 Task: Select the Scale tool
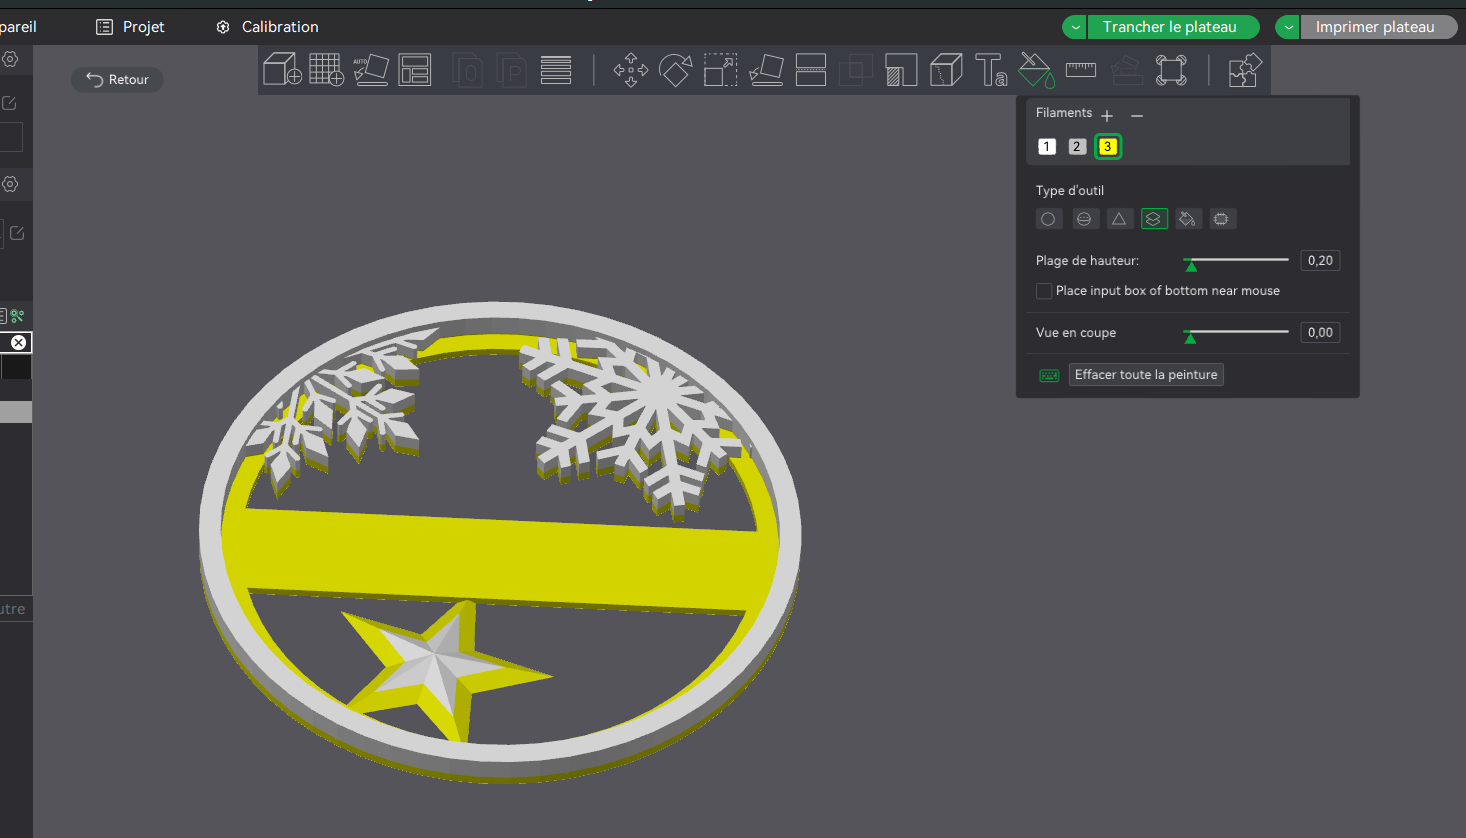[x=720, y=70]
